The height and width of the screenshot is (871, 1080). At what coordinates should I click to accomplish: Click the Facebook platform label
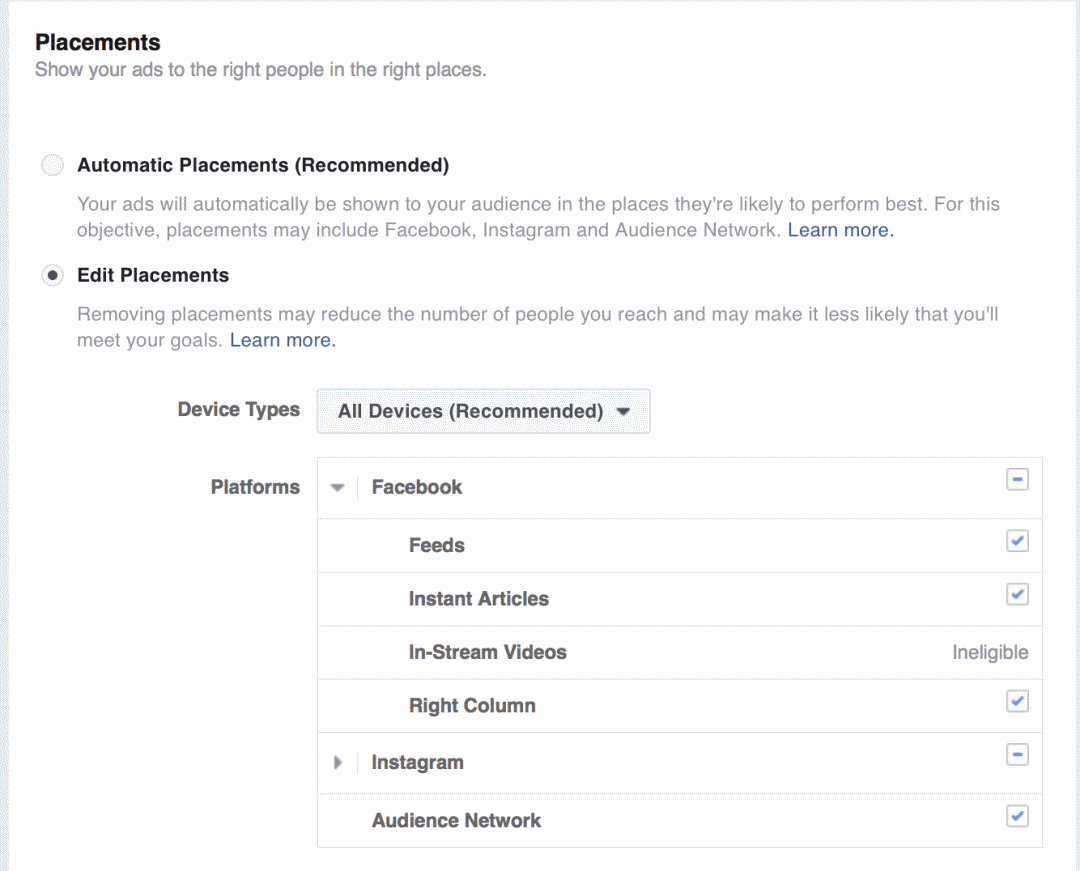[x=416, y=487]
